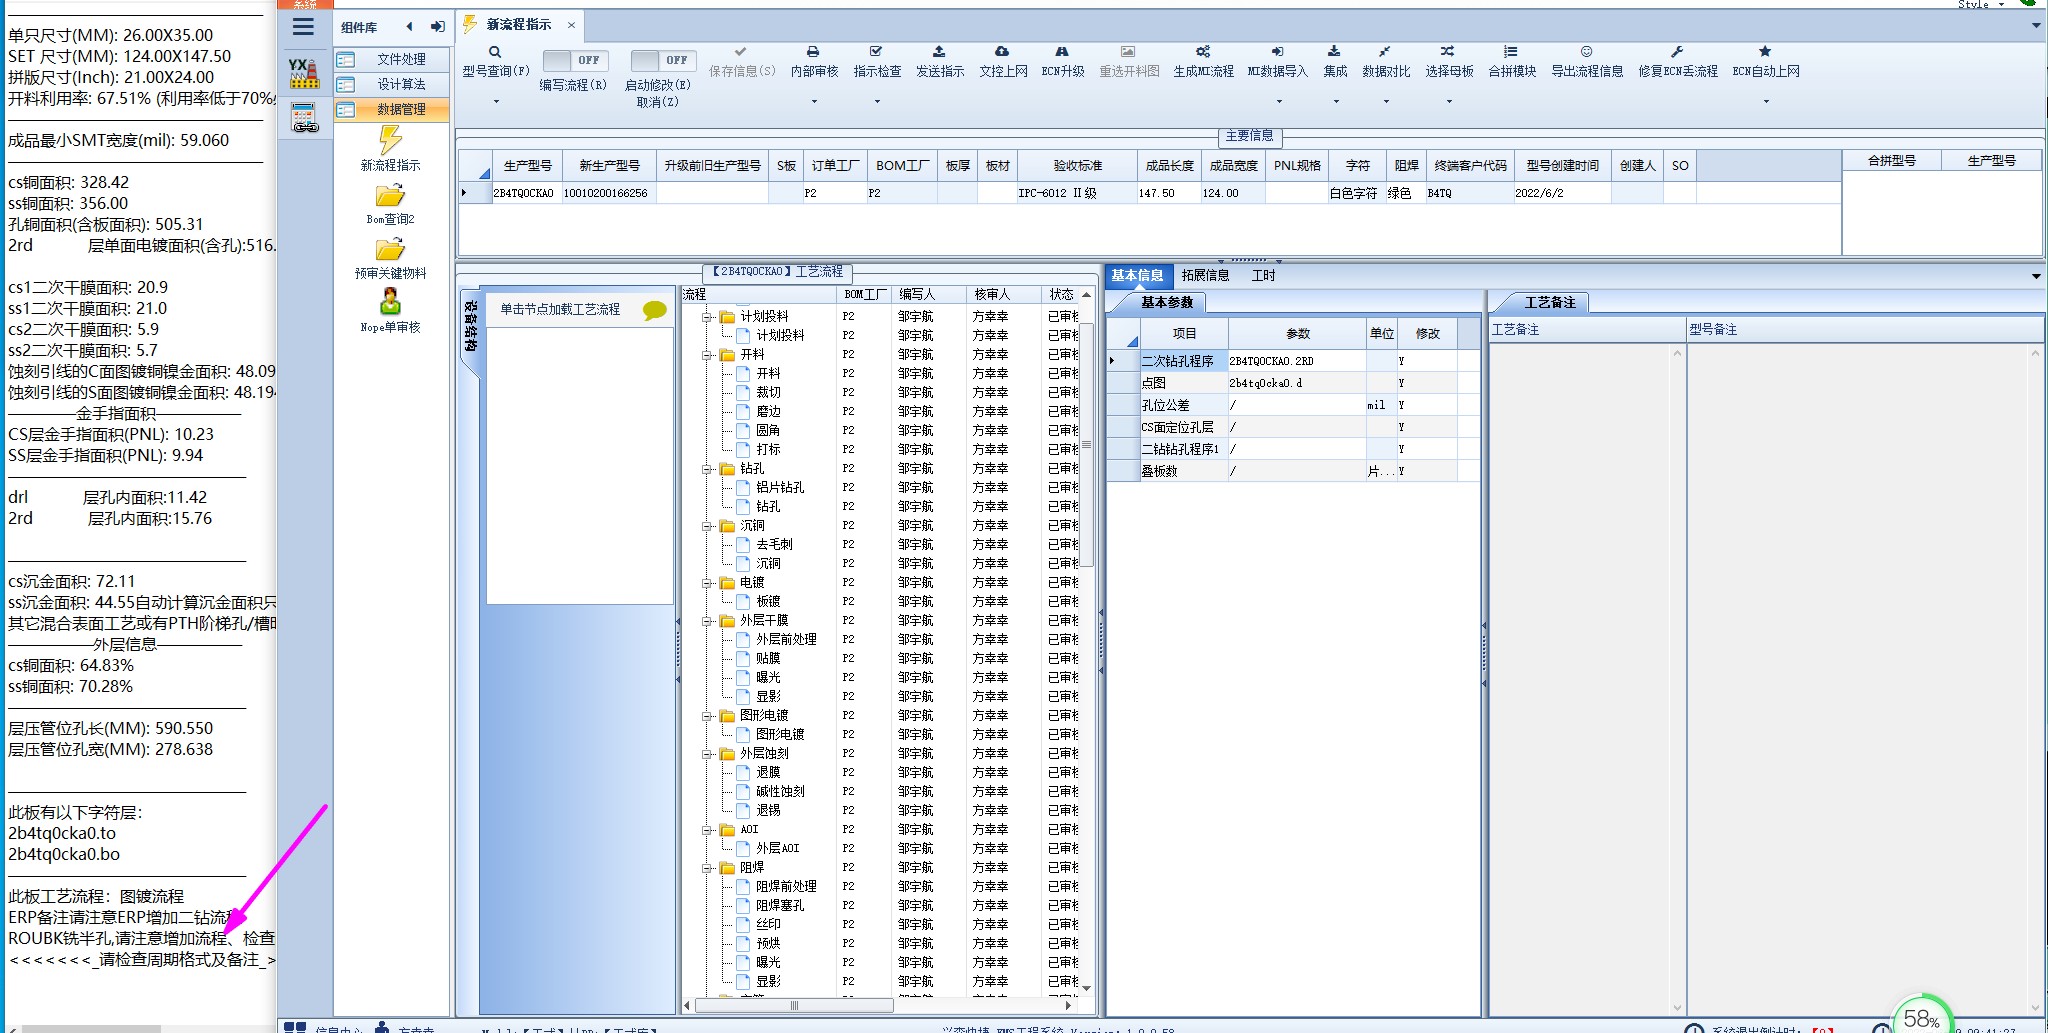This screenshot has height=1033, width=2048.
Task: Open 新流程指示 lightning icon in sidebar
Action: coord(390,140)
